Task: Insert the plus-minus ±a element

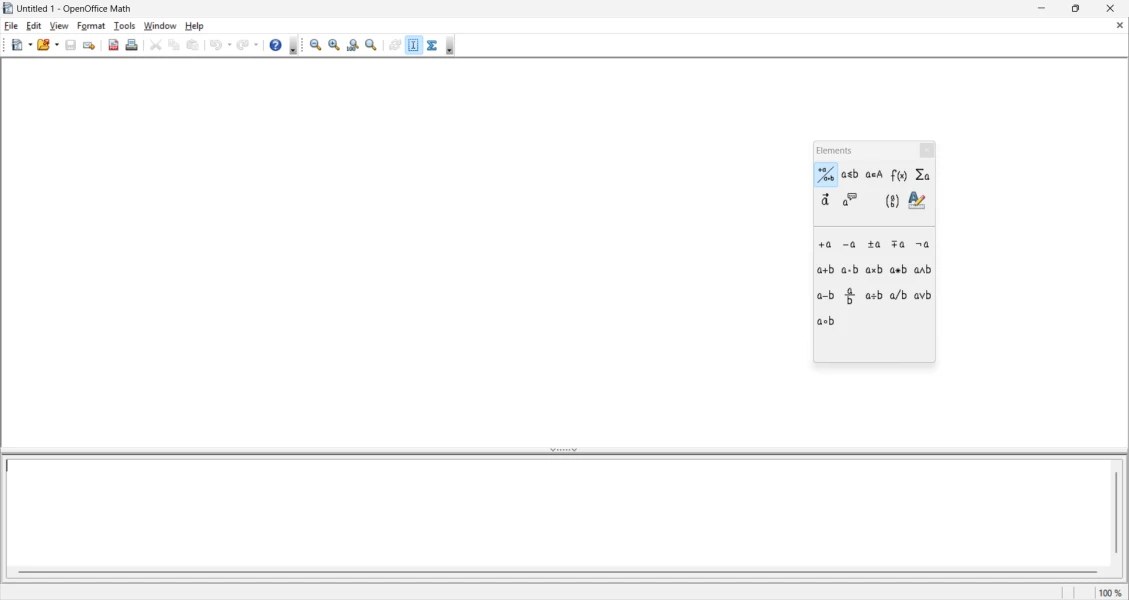Action: pos(874,245)
